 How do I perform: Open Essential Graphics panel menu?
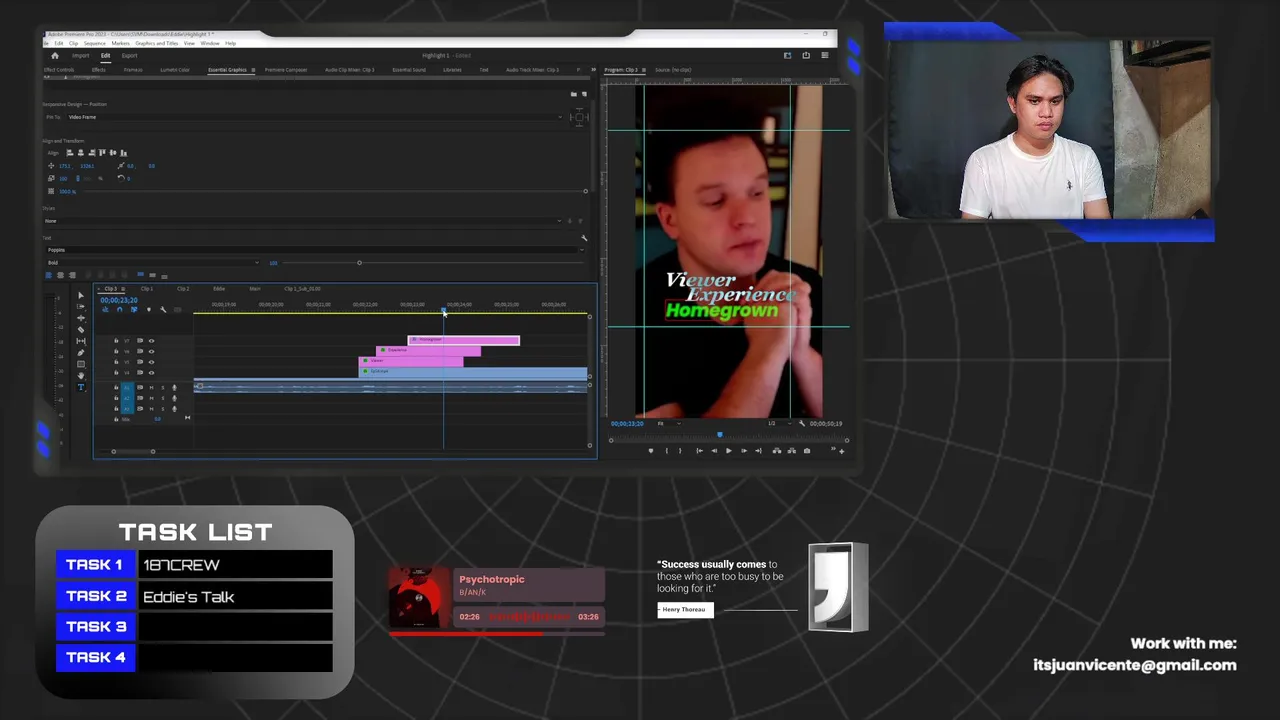(x=253, y=70)
